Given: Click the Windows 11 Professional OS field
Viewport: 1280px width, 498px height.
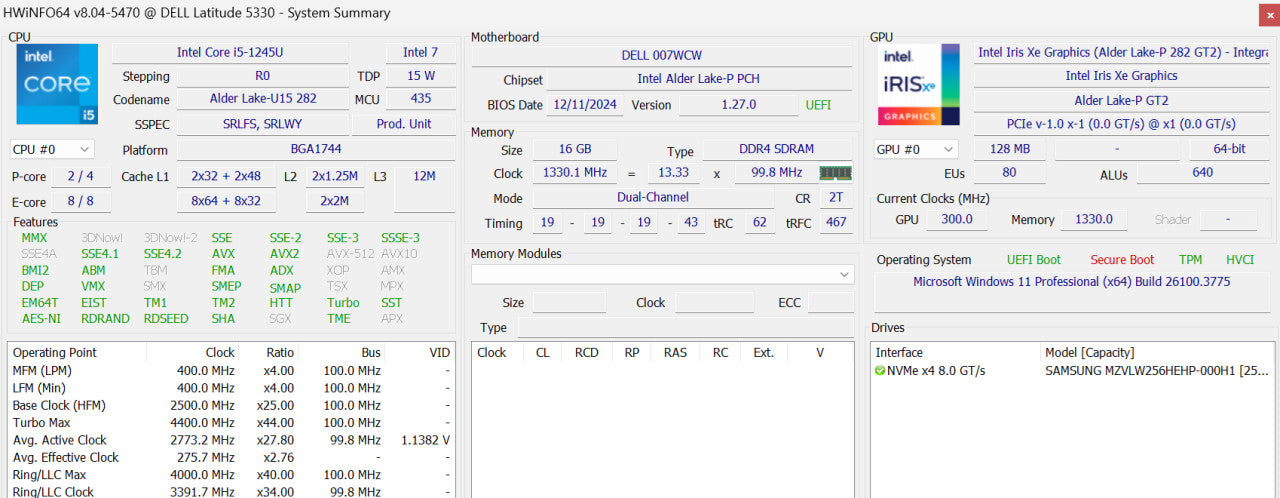Looking at the screenshot, I should point(1072,282).
